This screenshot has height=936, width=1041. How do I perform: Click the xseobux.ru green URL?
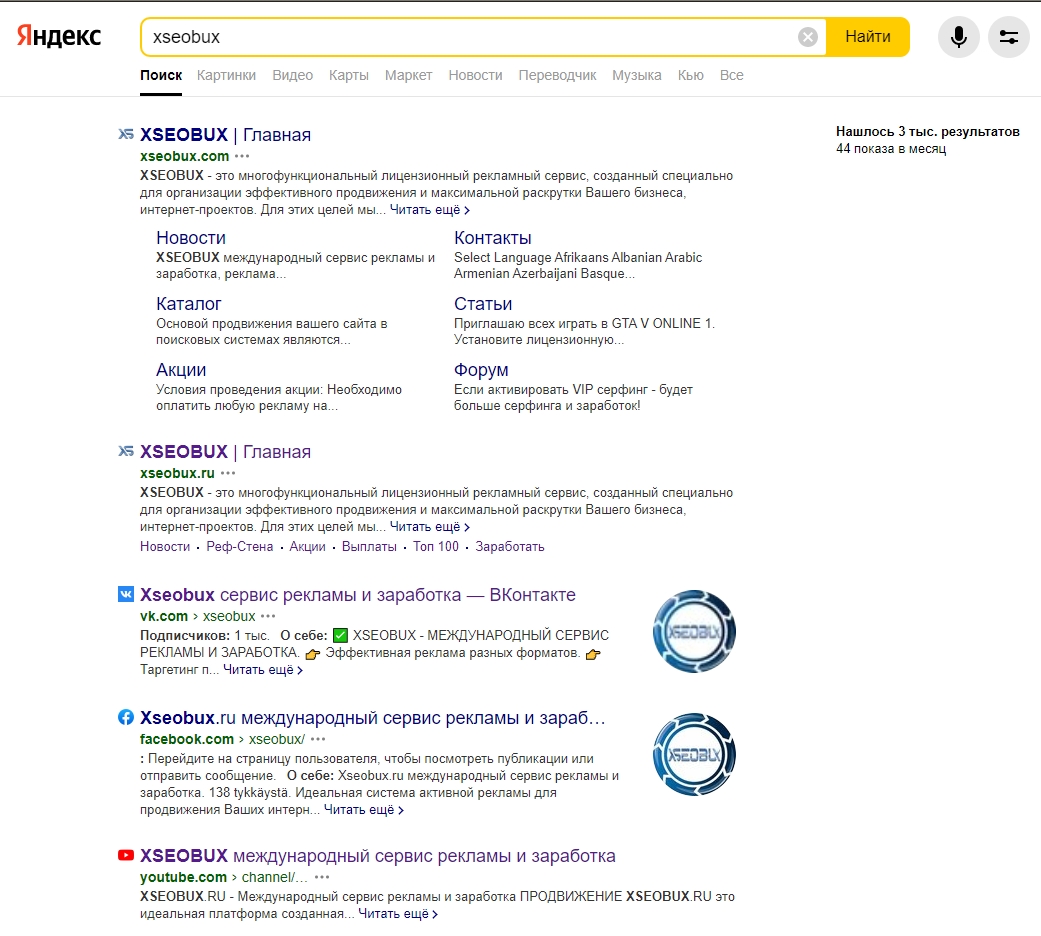point(177,473)
